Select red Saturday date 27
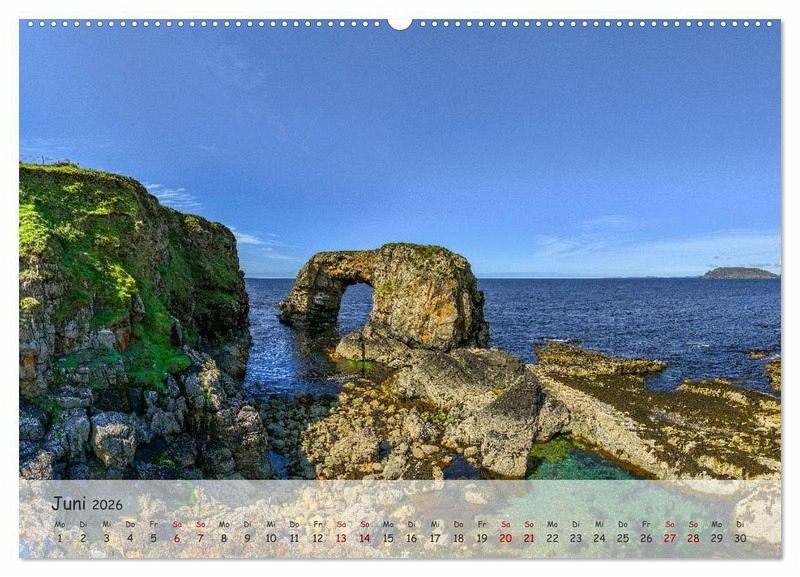Screen dimensions: 800x577 click(670, 538)
